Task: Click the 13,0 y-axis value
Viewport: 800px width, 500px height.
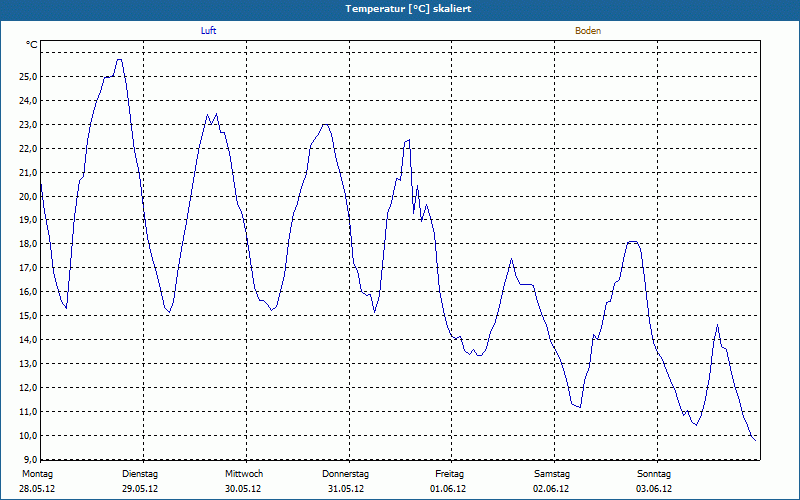Action: point(29,364)
